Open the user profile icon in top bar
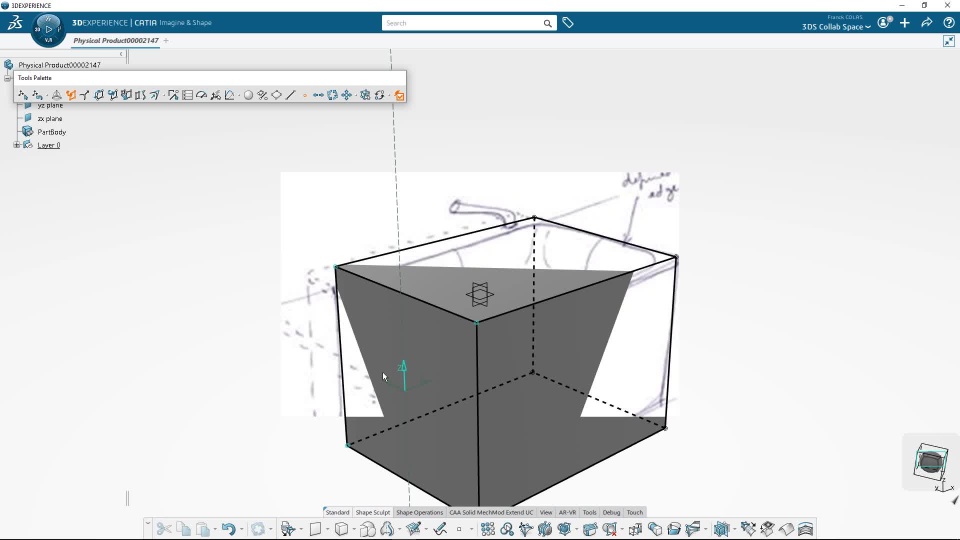This screenshot has height=540, width=960. (884, 23)
